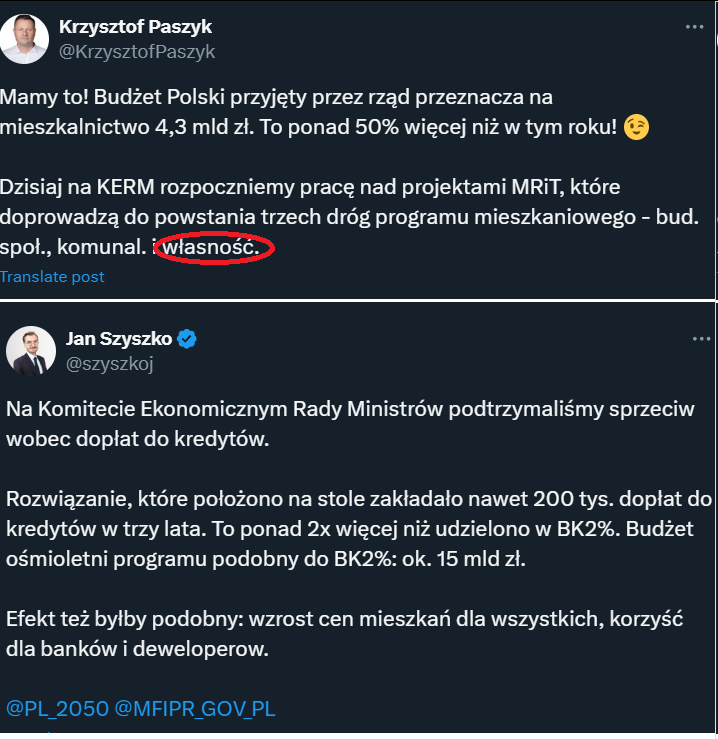This screenshot has width=718, height=739.
Task: Click Jan Szyszko's blue verified badge
Action: [x=187, y=339]
